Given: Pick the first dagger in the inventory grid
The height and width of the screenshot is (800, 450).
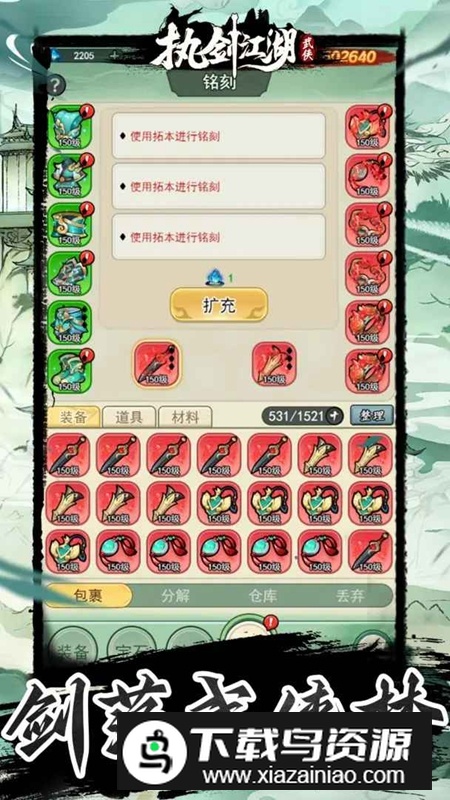Looking at the screenshot, I should (67, 455).
